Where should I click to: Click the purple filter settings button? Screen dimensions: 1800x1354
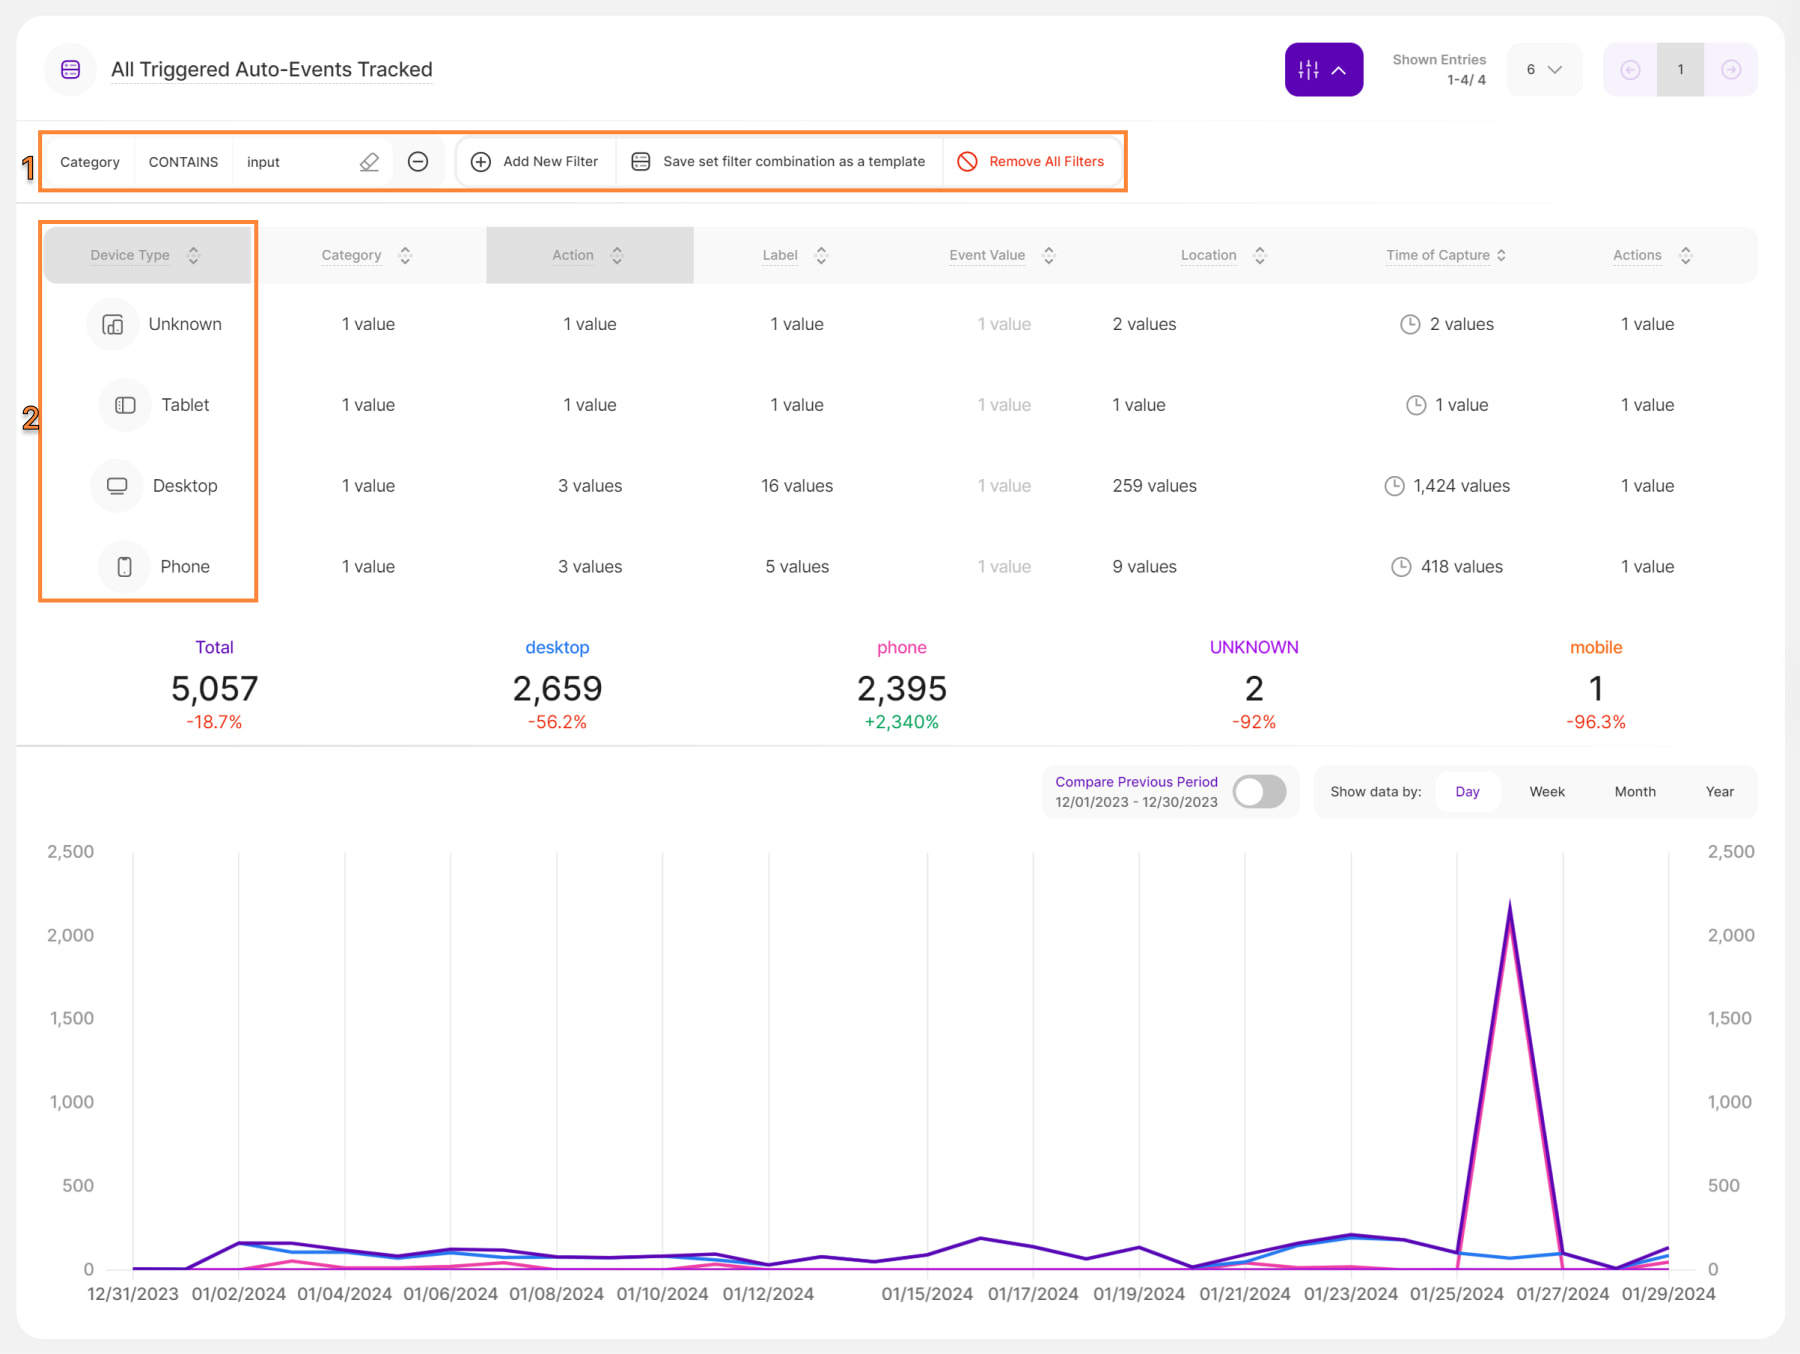(1323, 70)
